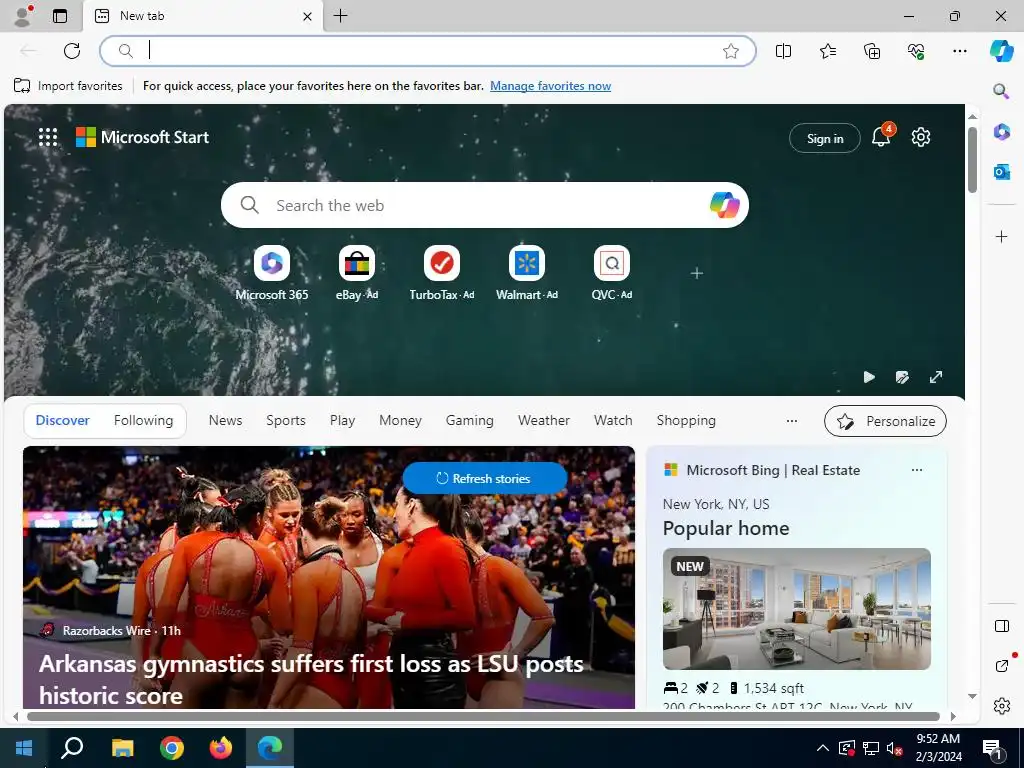Open the Favorites hub icon
This screenshot has height=768, width=1024.
point(827,51)
